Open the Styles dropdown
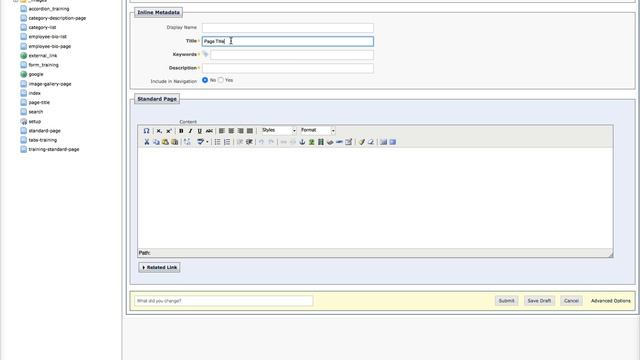Screen dimensions: 640x360 click(278, 131)
